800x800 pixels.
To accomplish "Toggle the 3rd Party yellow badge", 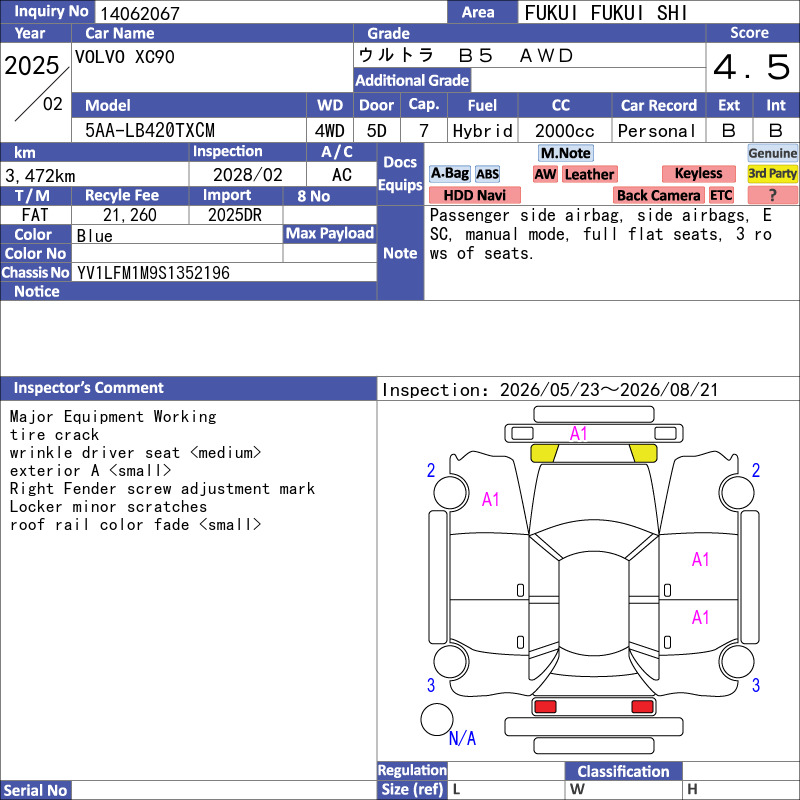I will tap(772, 174).
